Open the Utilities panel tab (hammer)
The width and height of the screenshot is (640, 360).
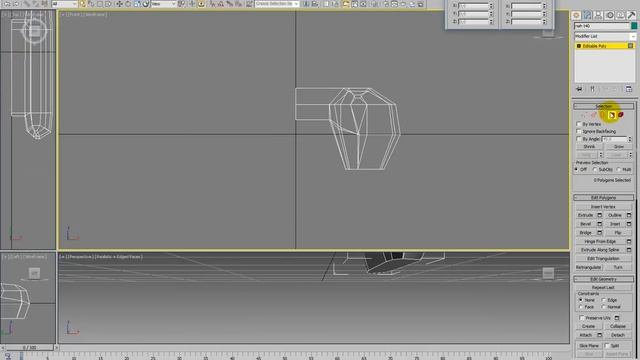pyautogui.click(x=631, y=16)
